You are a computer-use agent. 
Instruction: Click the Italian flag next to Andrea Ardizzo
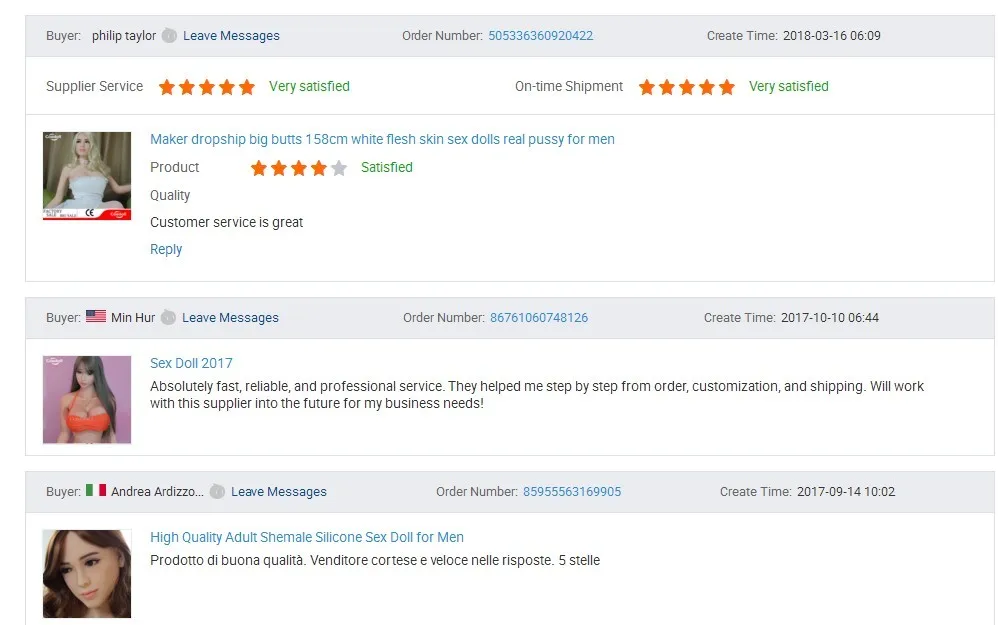pos(96,491)
